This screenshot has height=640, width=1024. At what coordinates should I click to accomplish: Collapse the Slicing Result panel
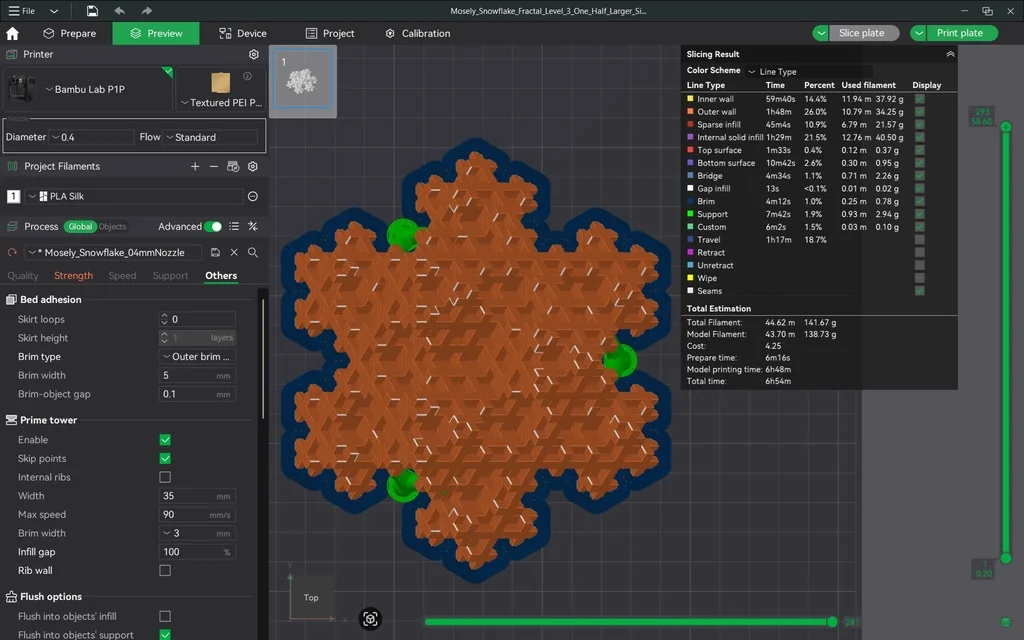950,55
